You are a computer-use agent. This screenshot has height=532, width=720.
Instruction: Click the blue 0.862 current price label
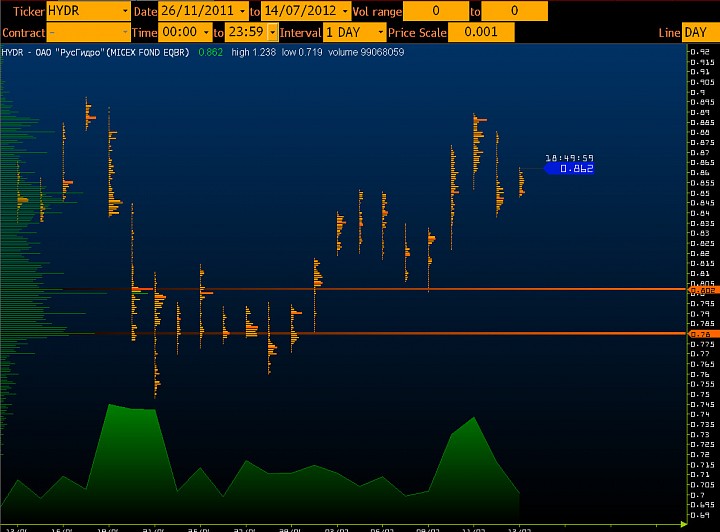click(569, 169)
